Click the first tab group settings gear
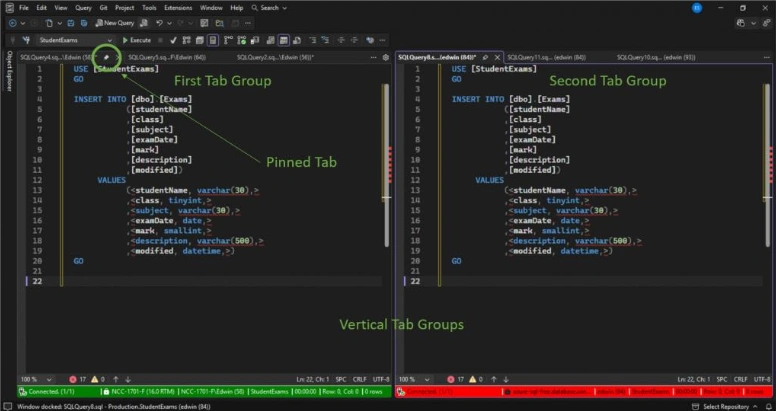This screenshot has height=411, width=776. point(386,57)
